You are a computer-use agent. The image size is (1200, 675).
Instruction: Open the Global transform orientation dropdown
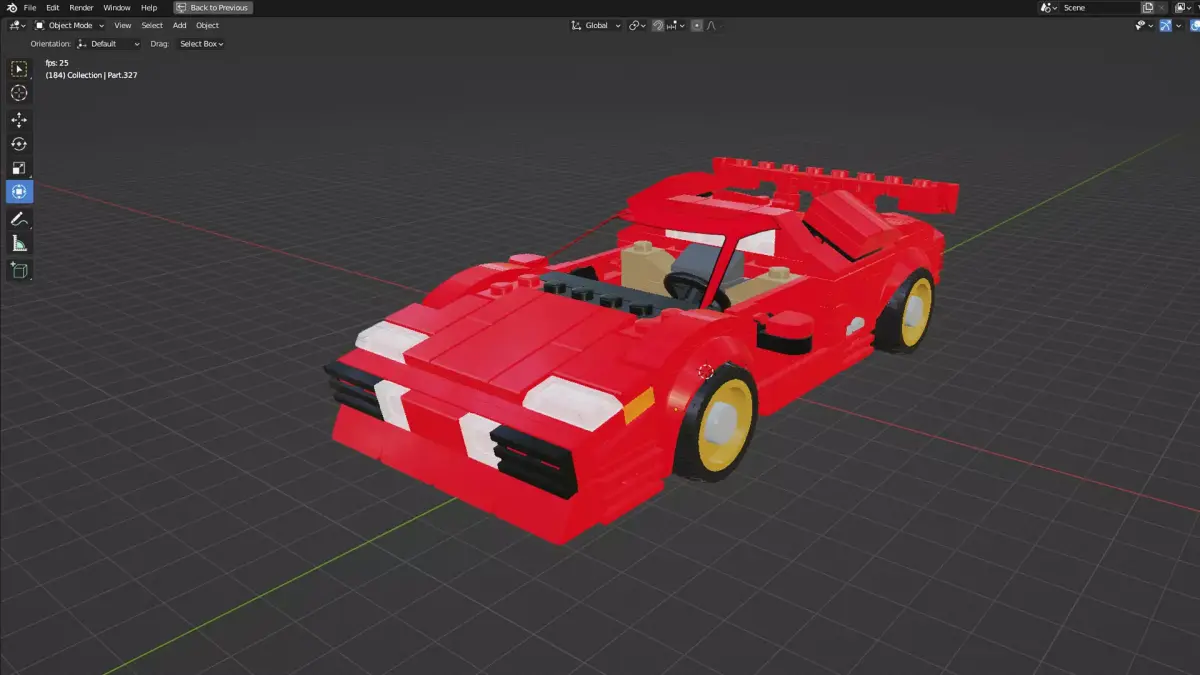point(596,25)
